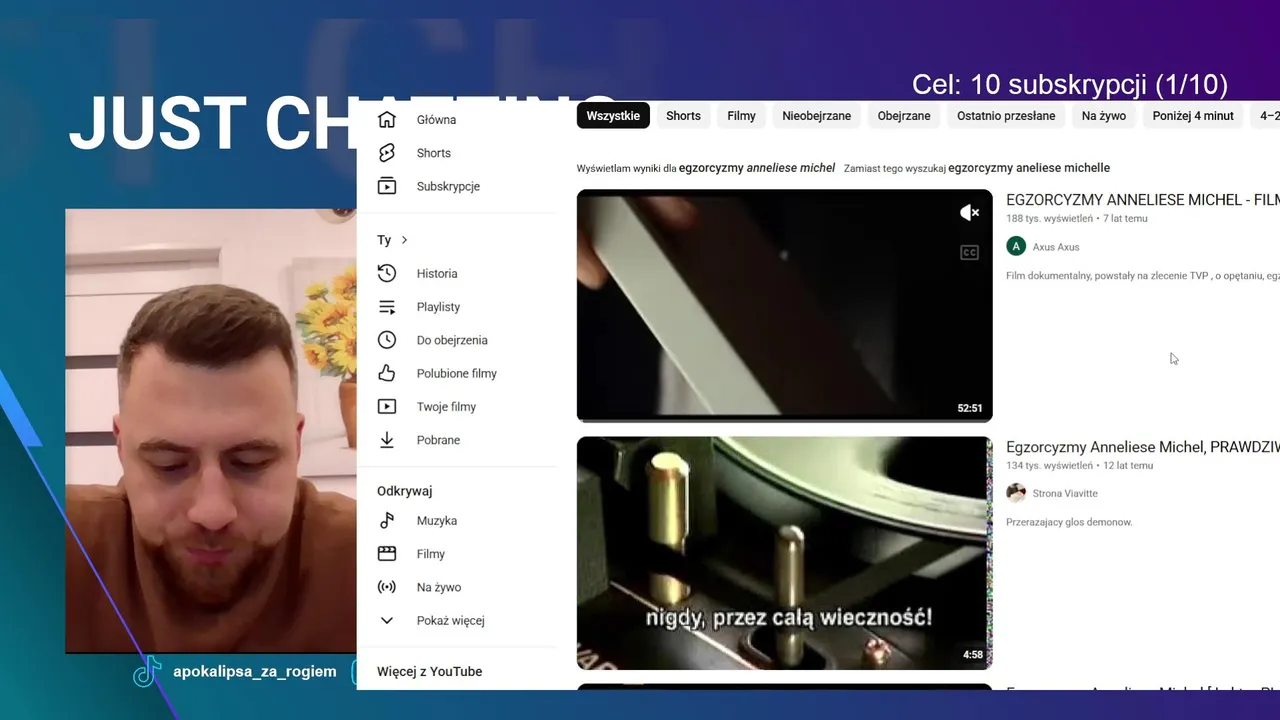Open the Subskrypcje sidebar icon
Image resolution: width=1280 pixels, height=720 pixels.
[x=387, y=186]
